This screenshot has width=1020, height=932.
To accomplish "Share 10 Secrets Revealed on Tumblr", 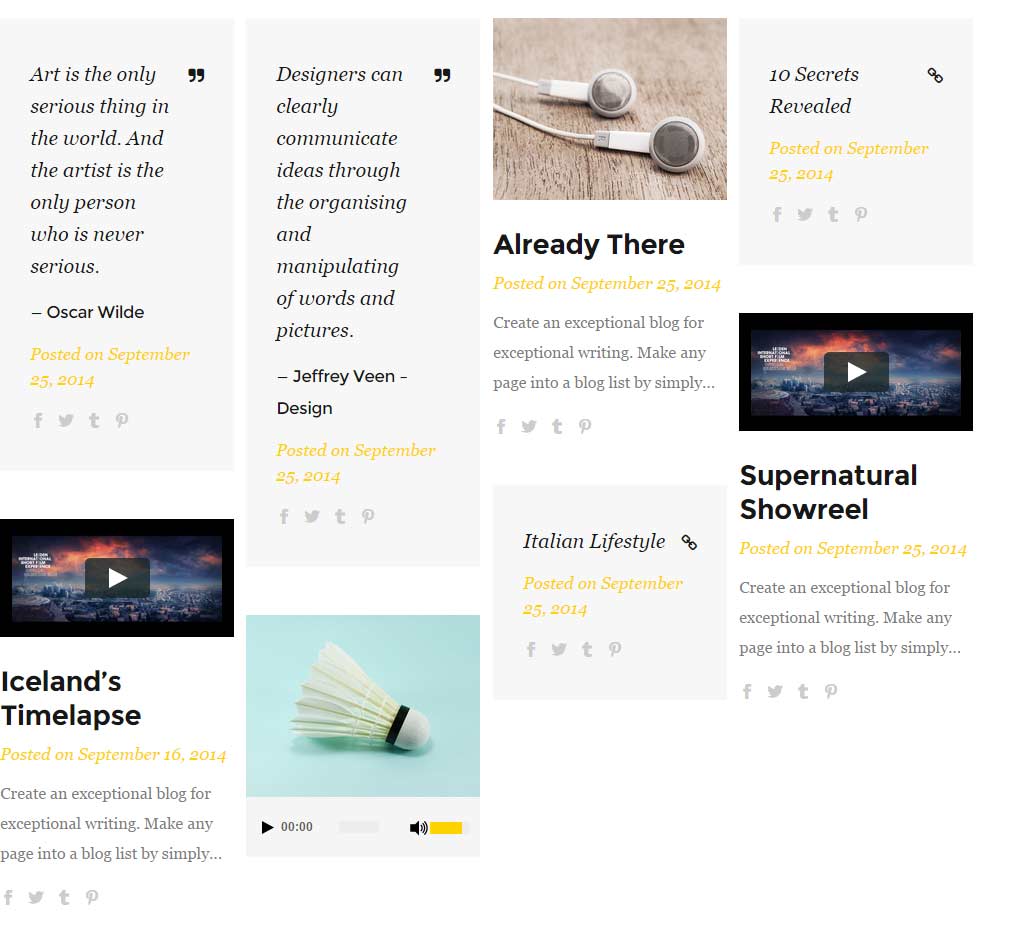I will pos(833,214).
